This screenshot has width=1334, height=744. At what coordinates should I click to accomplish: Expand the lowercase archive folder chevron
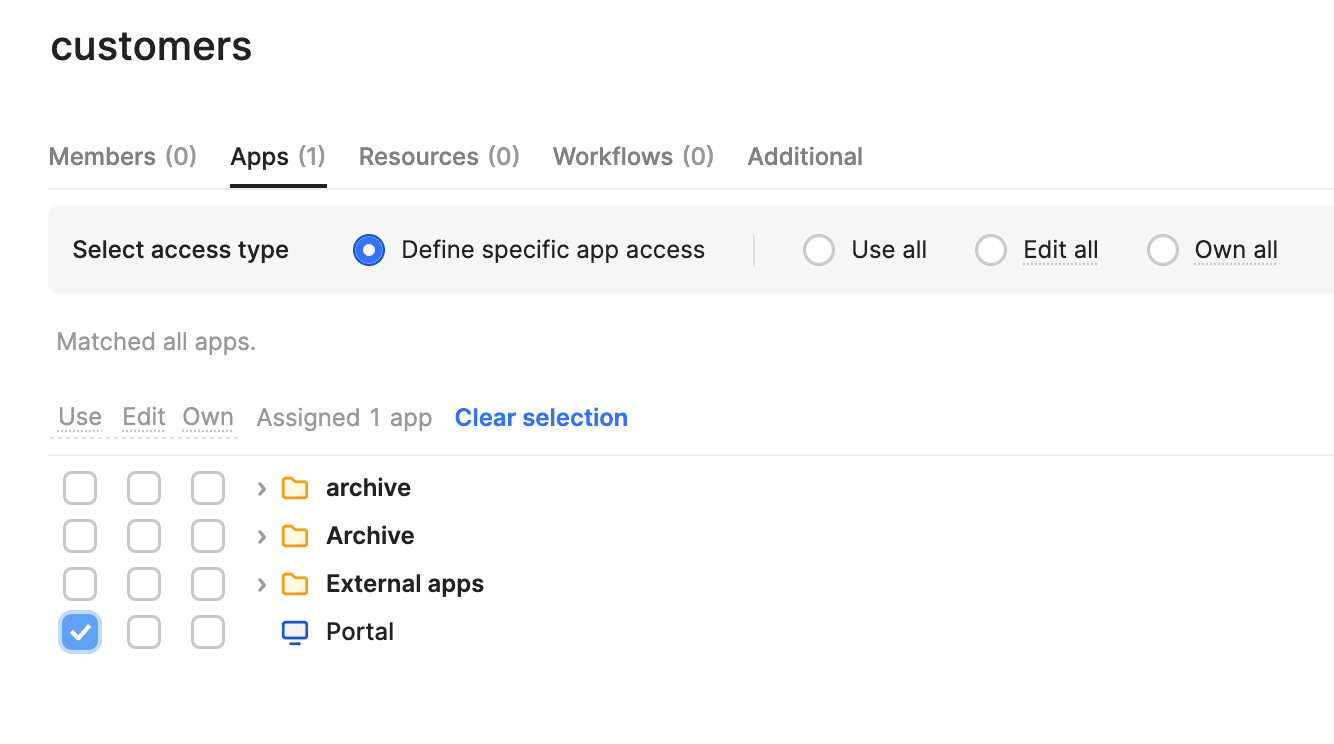pos(262,488)
